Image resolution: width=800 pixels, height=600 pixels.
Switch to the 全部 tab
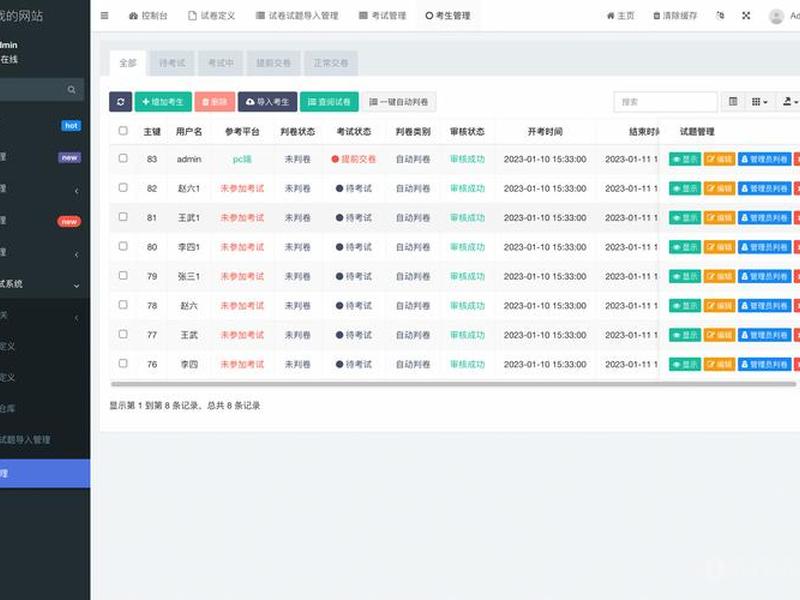coord(128,63)
